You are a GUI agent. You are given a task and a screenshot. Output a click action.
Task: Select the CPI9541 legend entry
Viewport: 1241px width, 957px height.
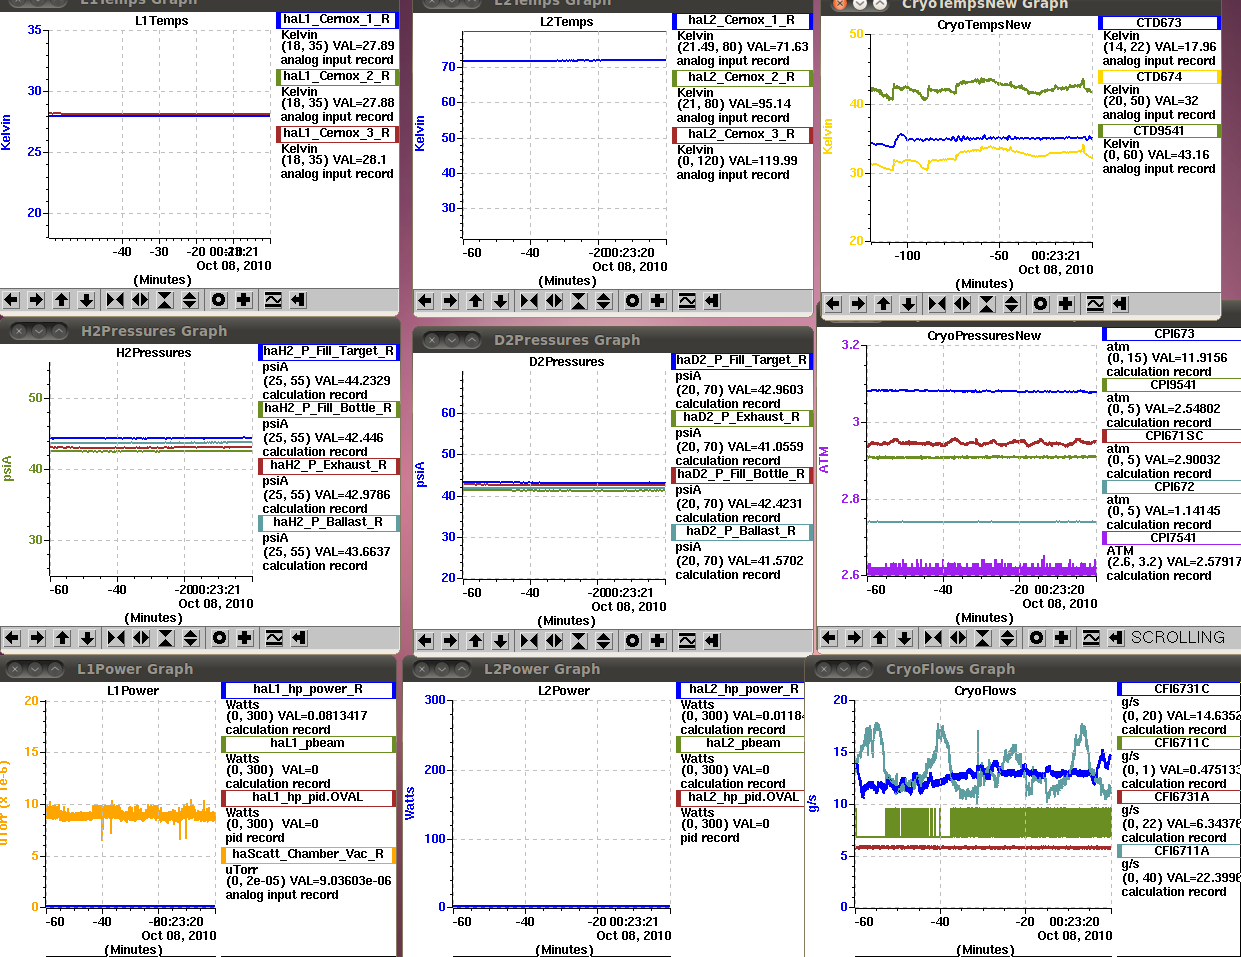point(1172,385)
